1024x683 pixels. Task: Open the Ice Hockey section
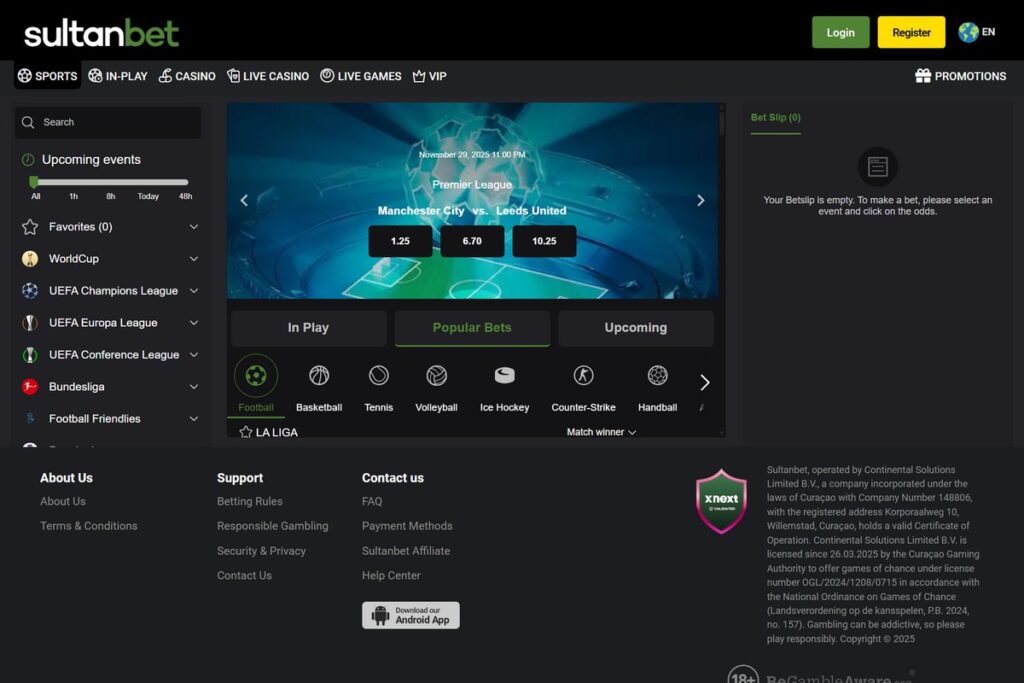[503, 377]
